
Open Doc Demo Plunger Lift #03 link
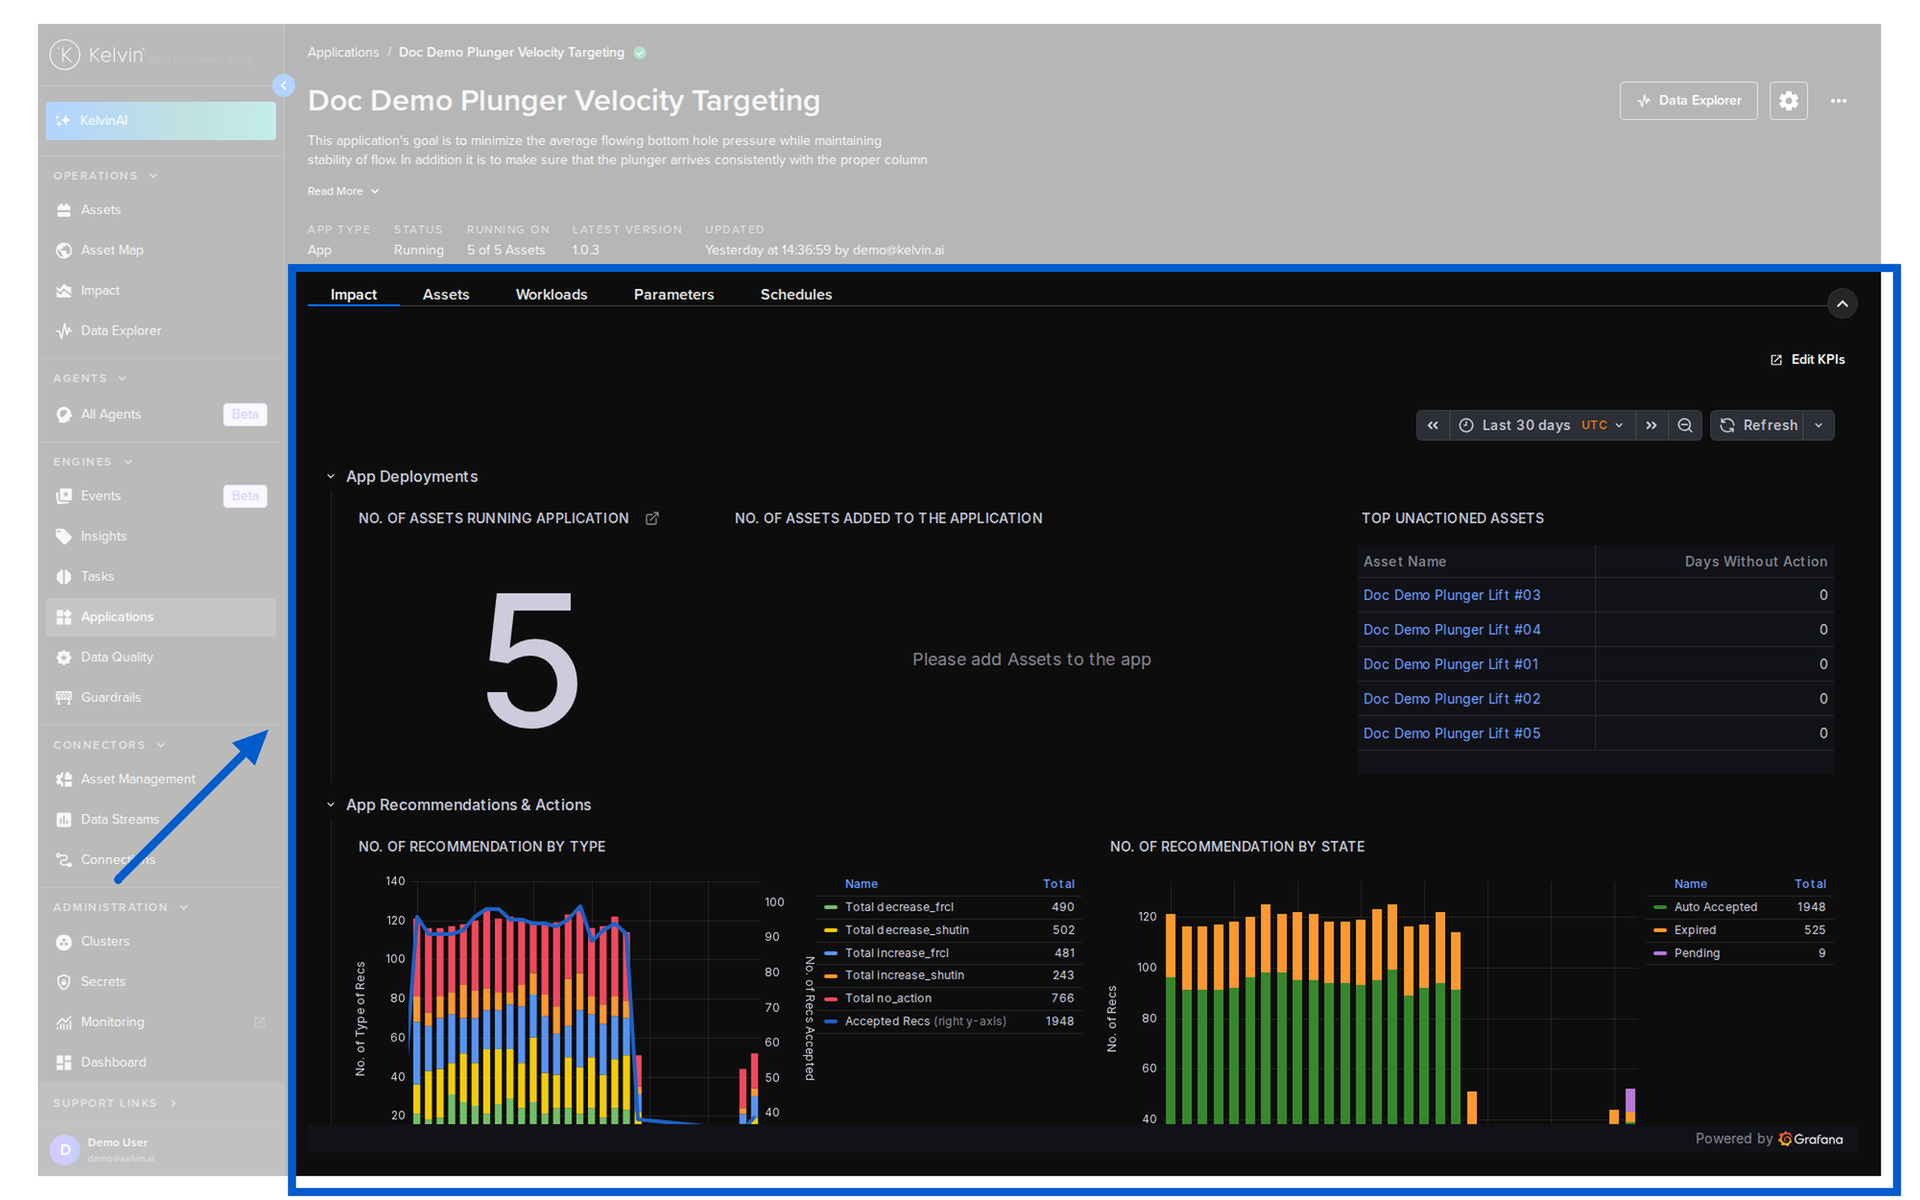click(x=1451, y=595)
